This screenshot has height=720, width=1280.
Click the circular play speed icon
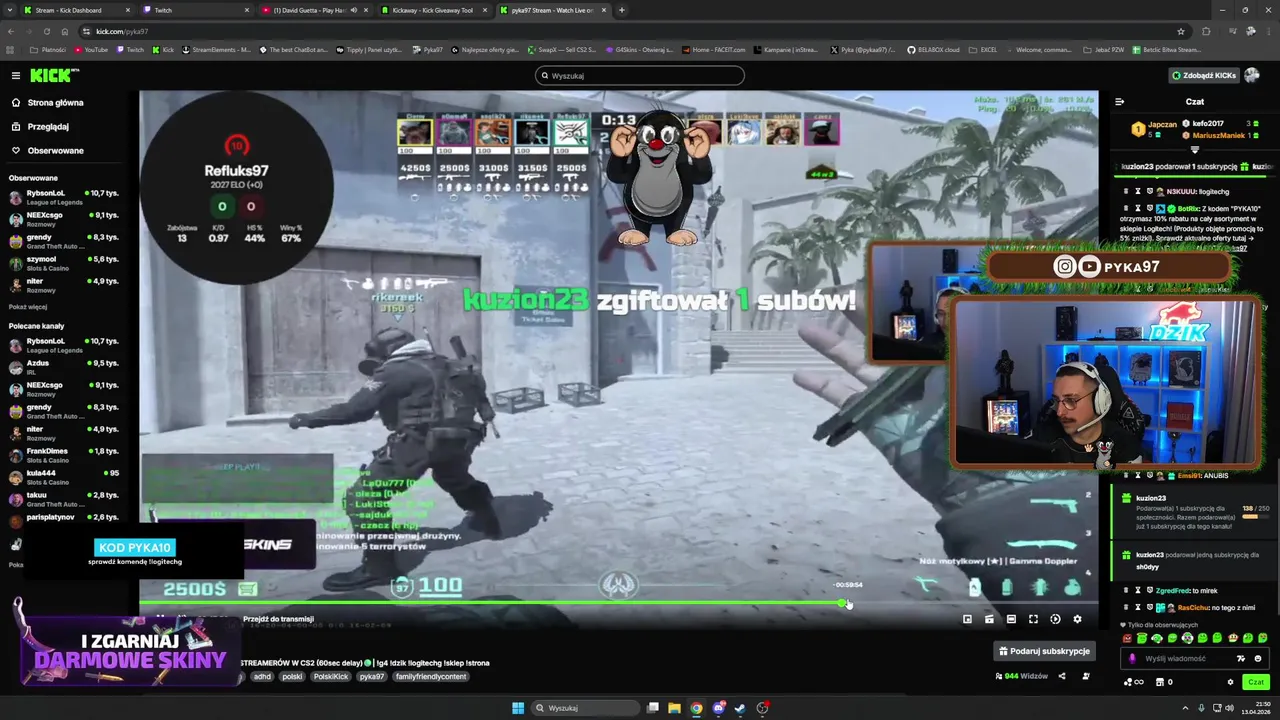(1055, 619)
